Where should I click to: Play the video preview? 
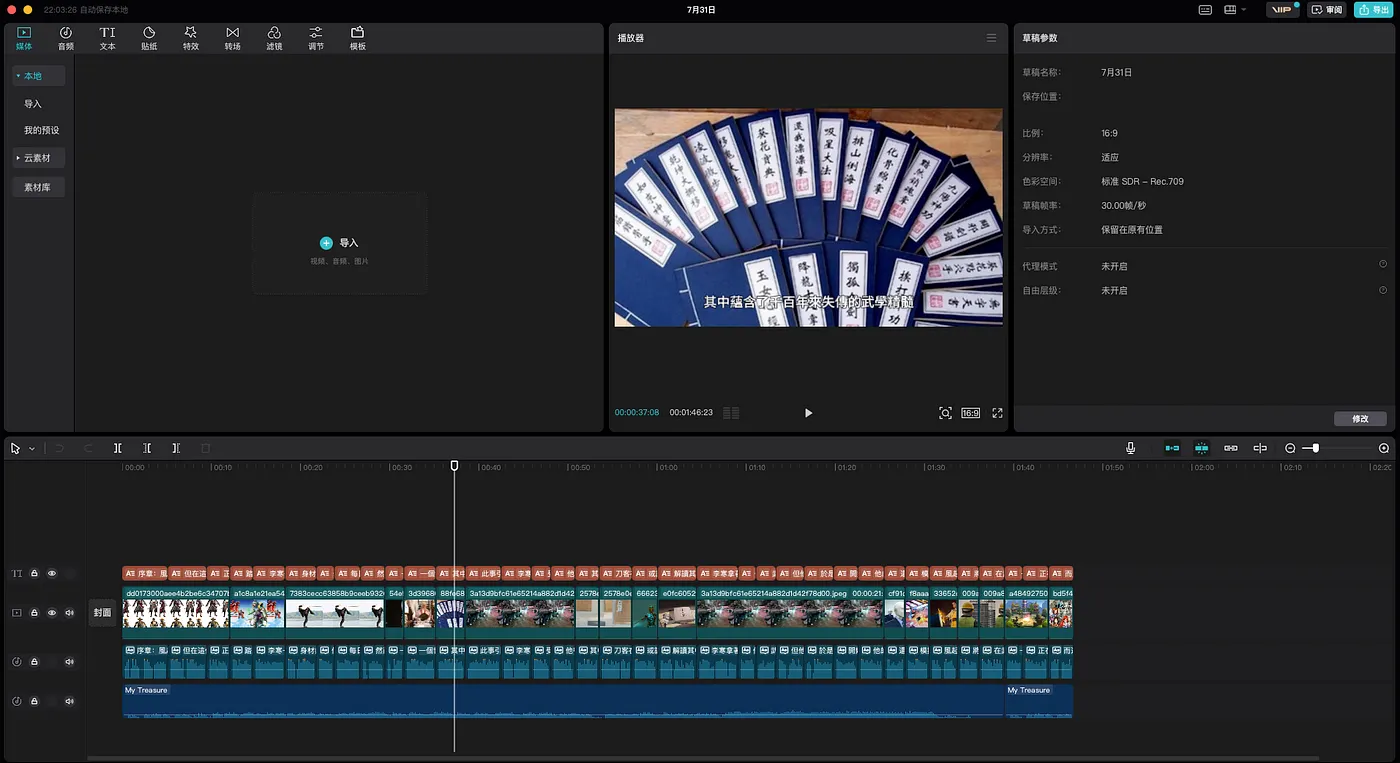point(808,413)
